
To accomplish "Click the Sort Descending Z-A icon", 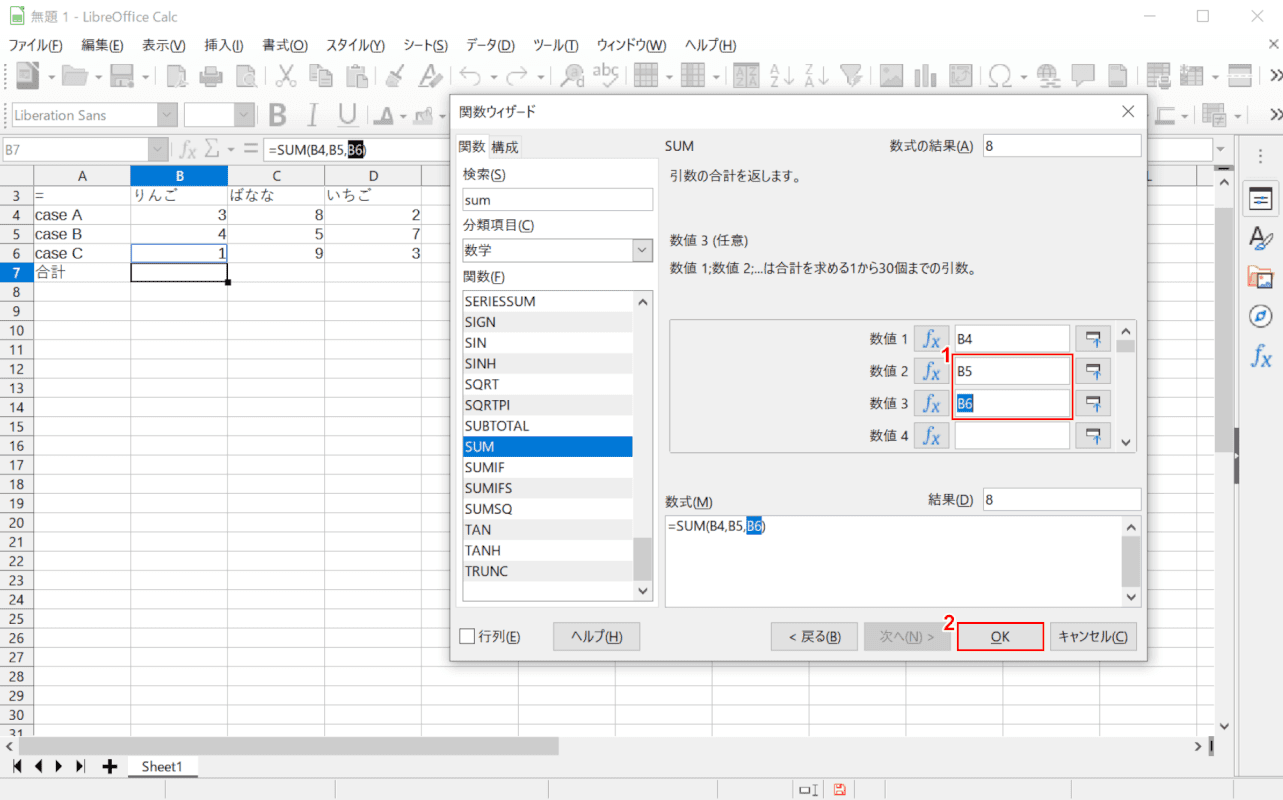I will click(816, 76).
